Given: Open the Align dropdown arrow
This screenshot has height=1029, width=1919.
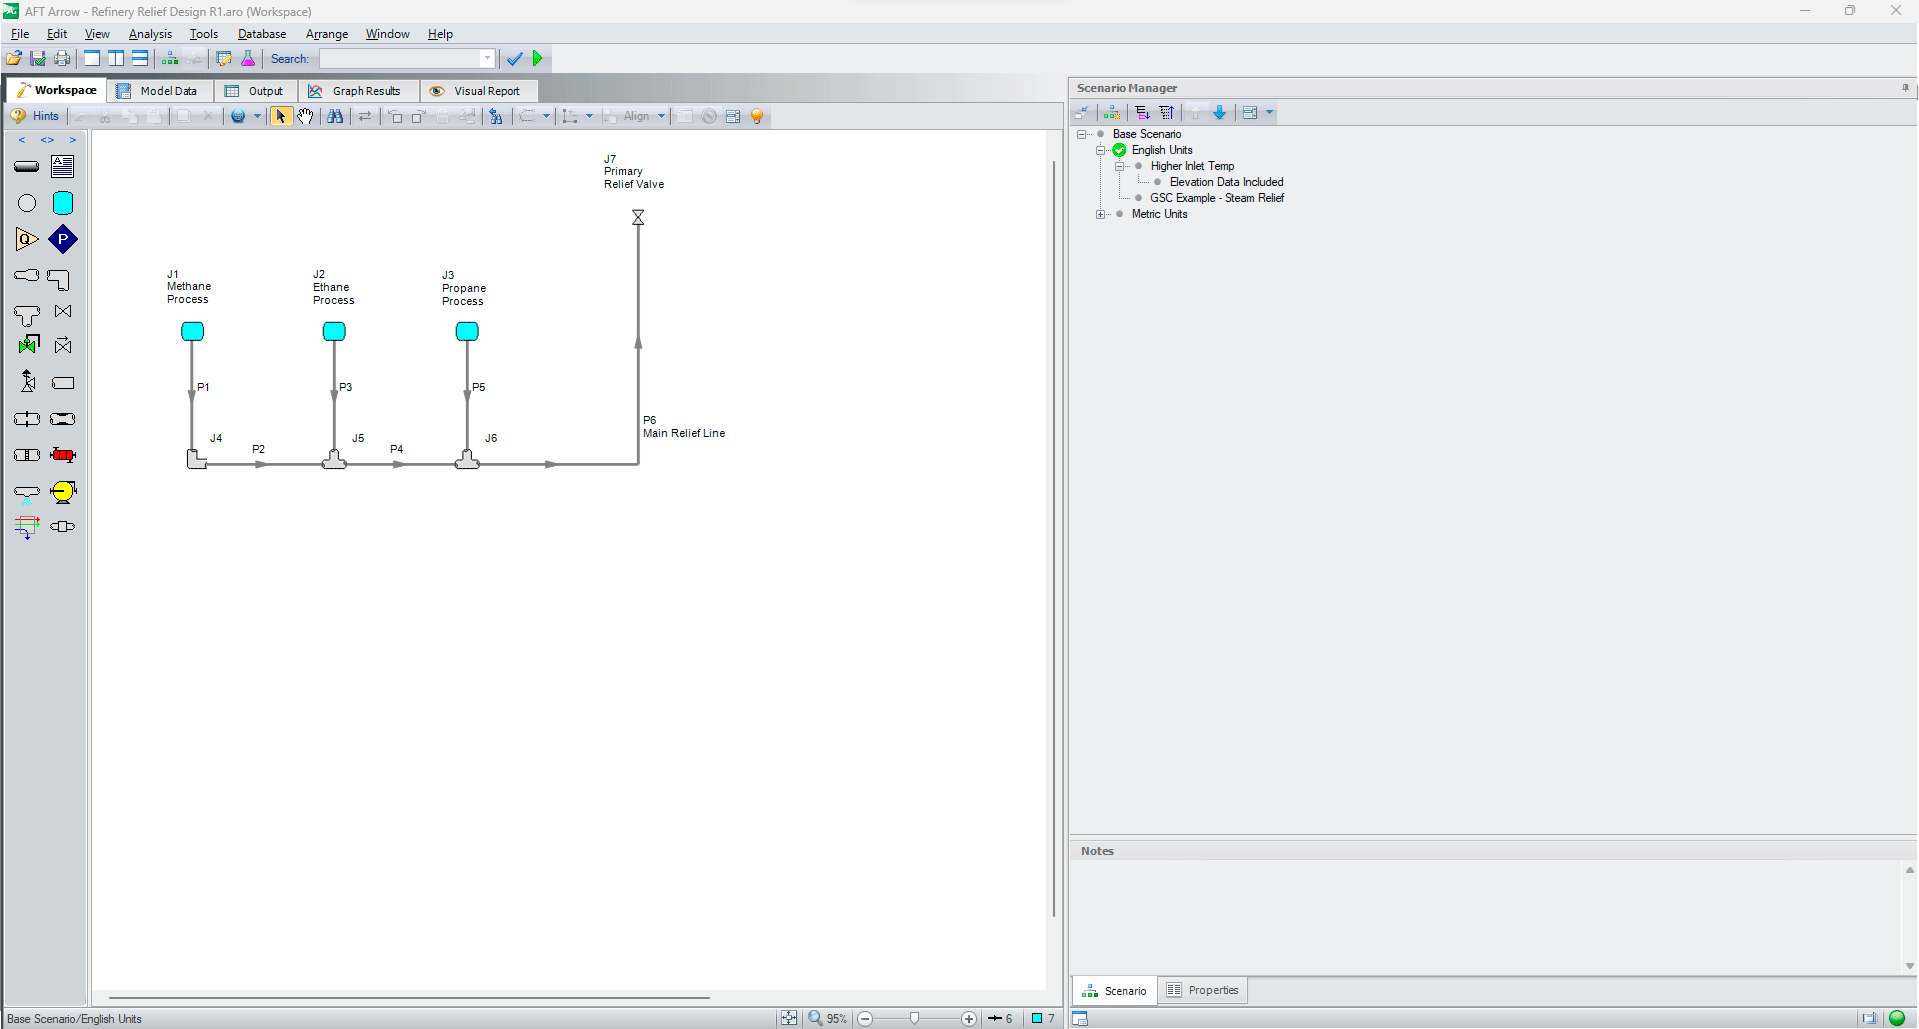Looking at the screenshot, I should pos(661,116).
